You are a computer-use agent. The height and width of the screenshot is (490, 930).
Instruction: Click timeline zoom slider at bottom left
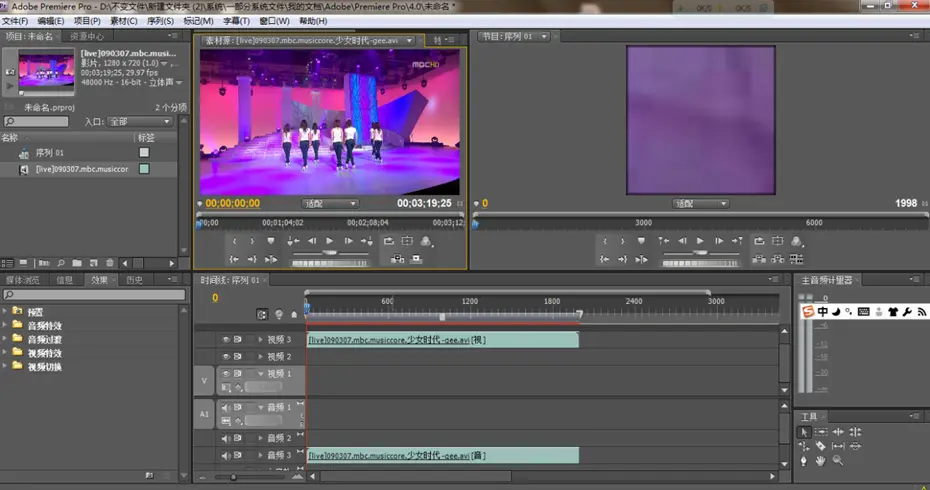[233, 477]
